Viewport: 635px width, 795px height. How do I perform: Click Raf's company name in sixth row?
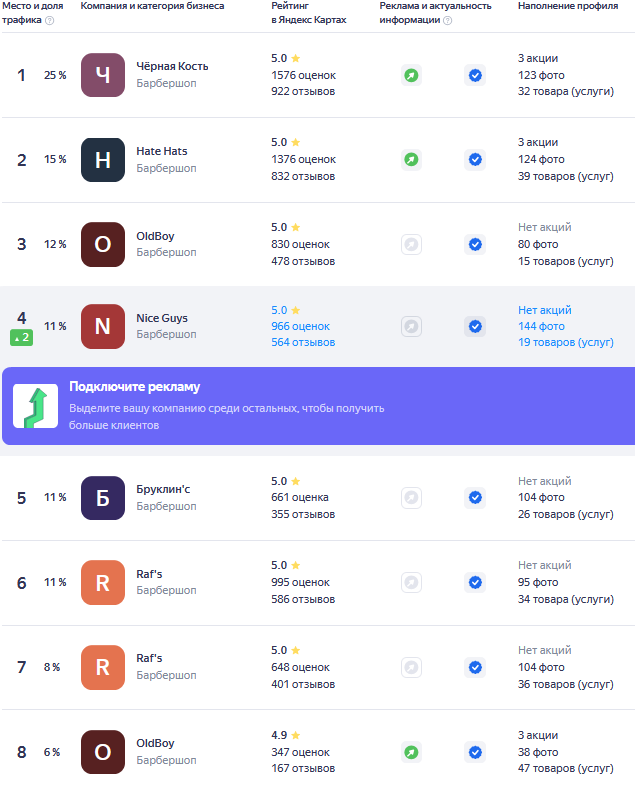click(x=149, y=573)
